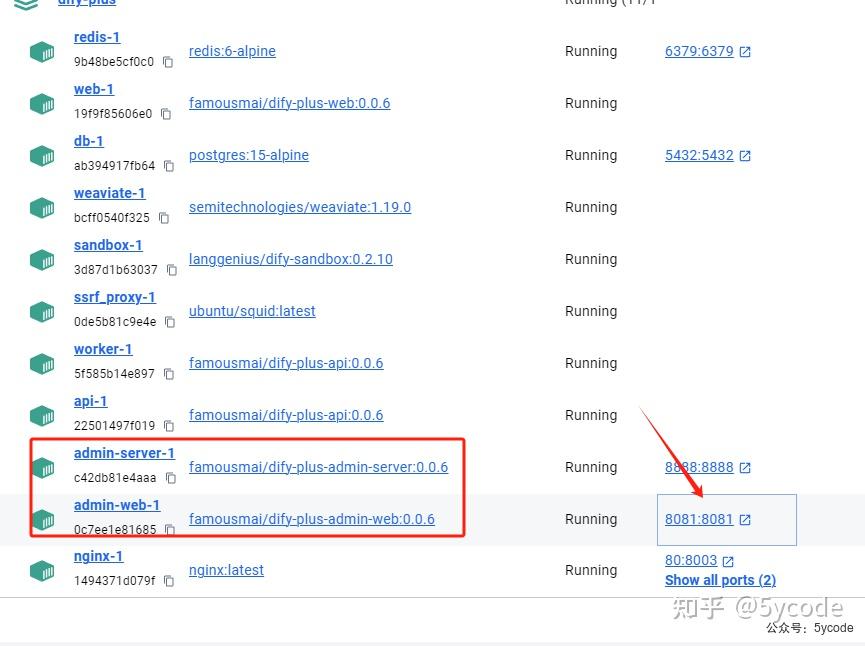
Task: Open port 8888:8888 external link icon
Action: [745, 468]
